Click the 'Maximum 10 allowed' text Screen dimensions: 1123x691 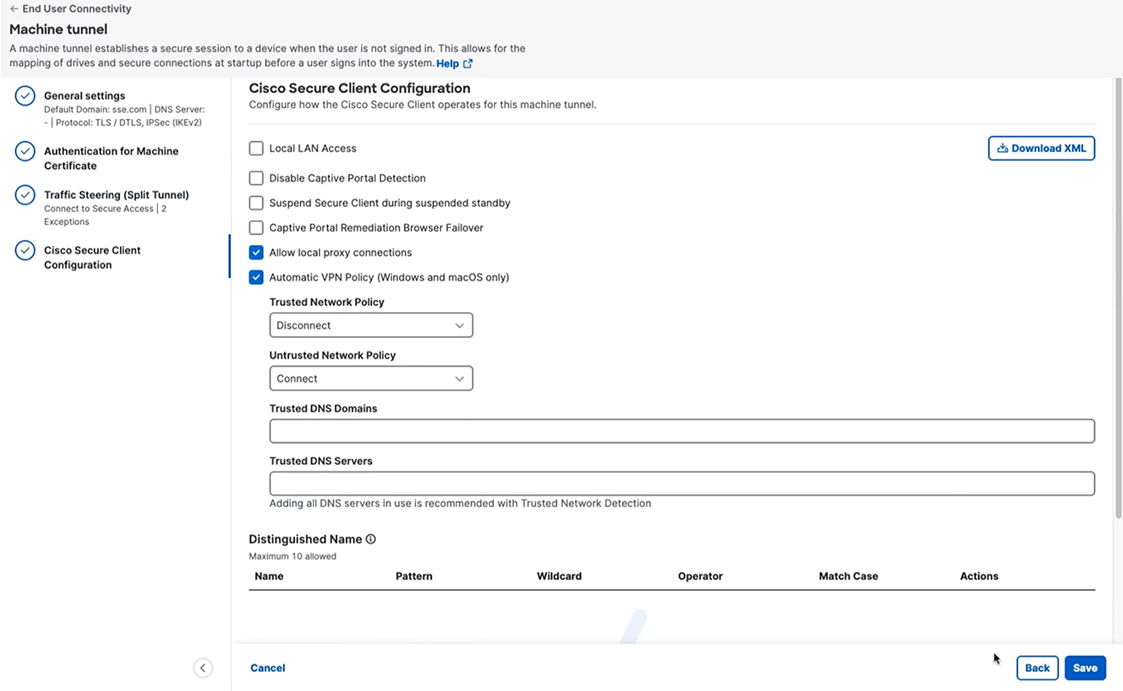coord(292,556)
